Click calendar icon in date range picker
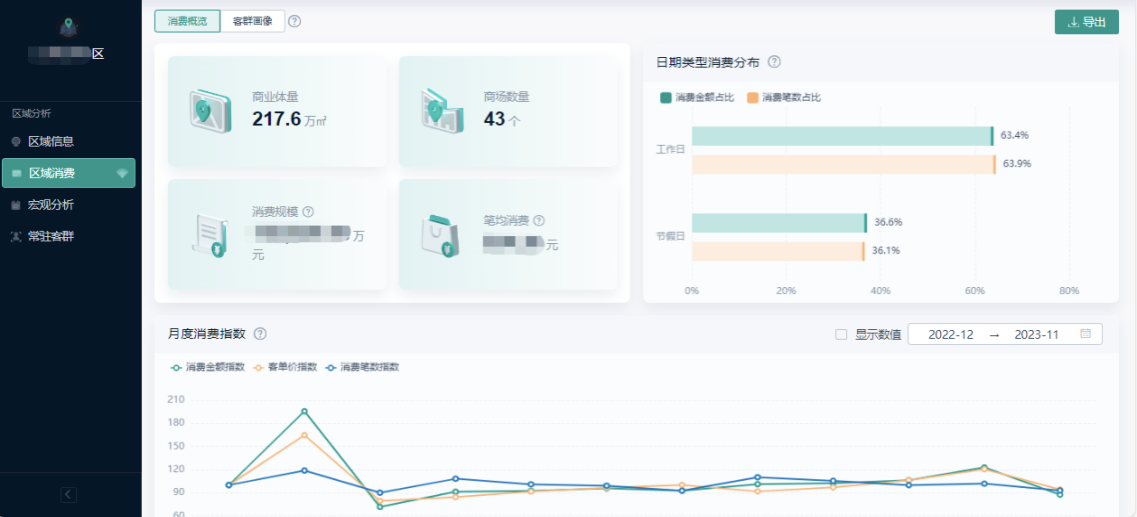1137x517 pixels. (1085, 334)
